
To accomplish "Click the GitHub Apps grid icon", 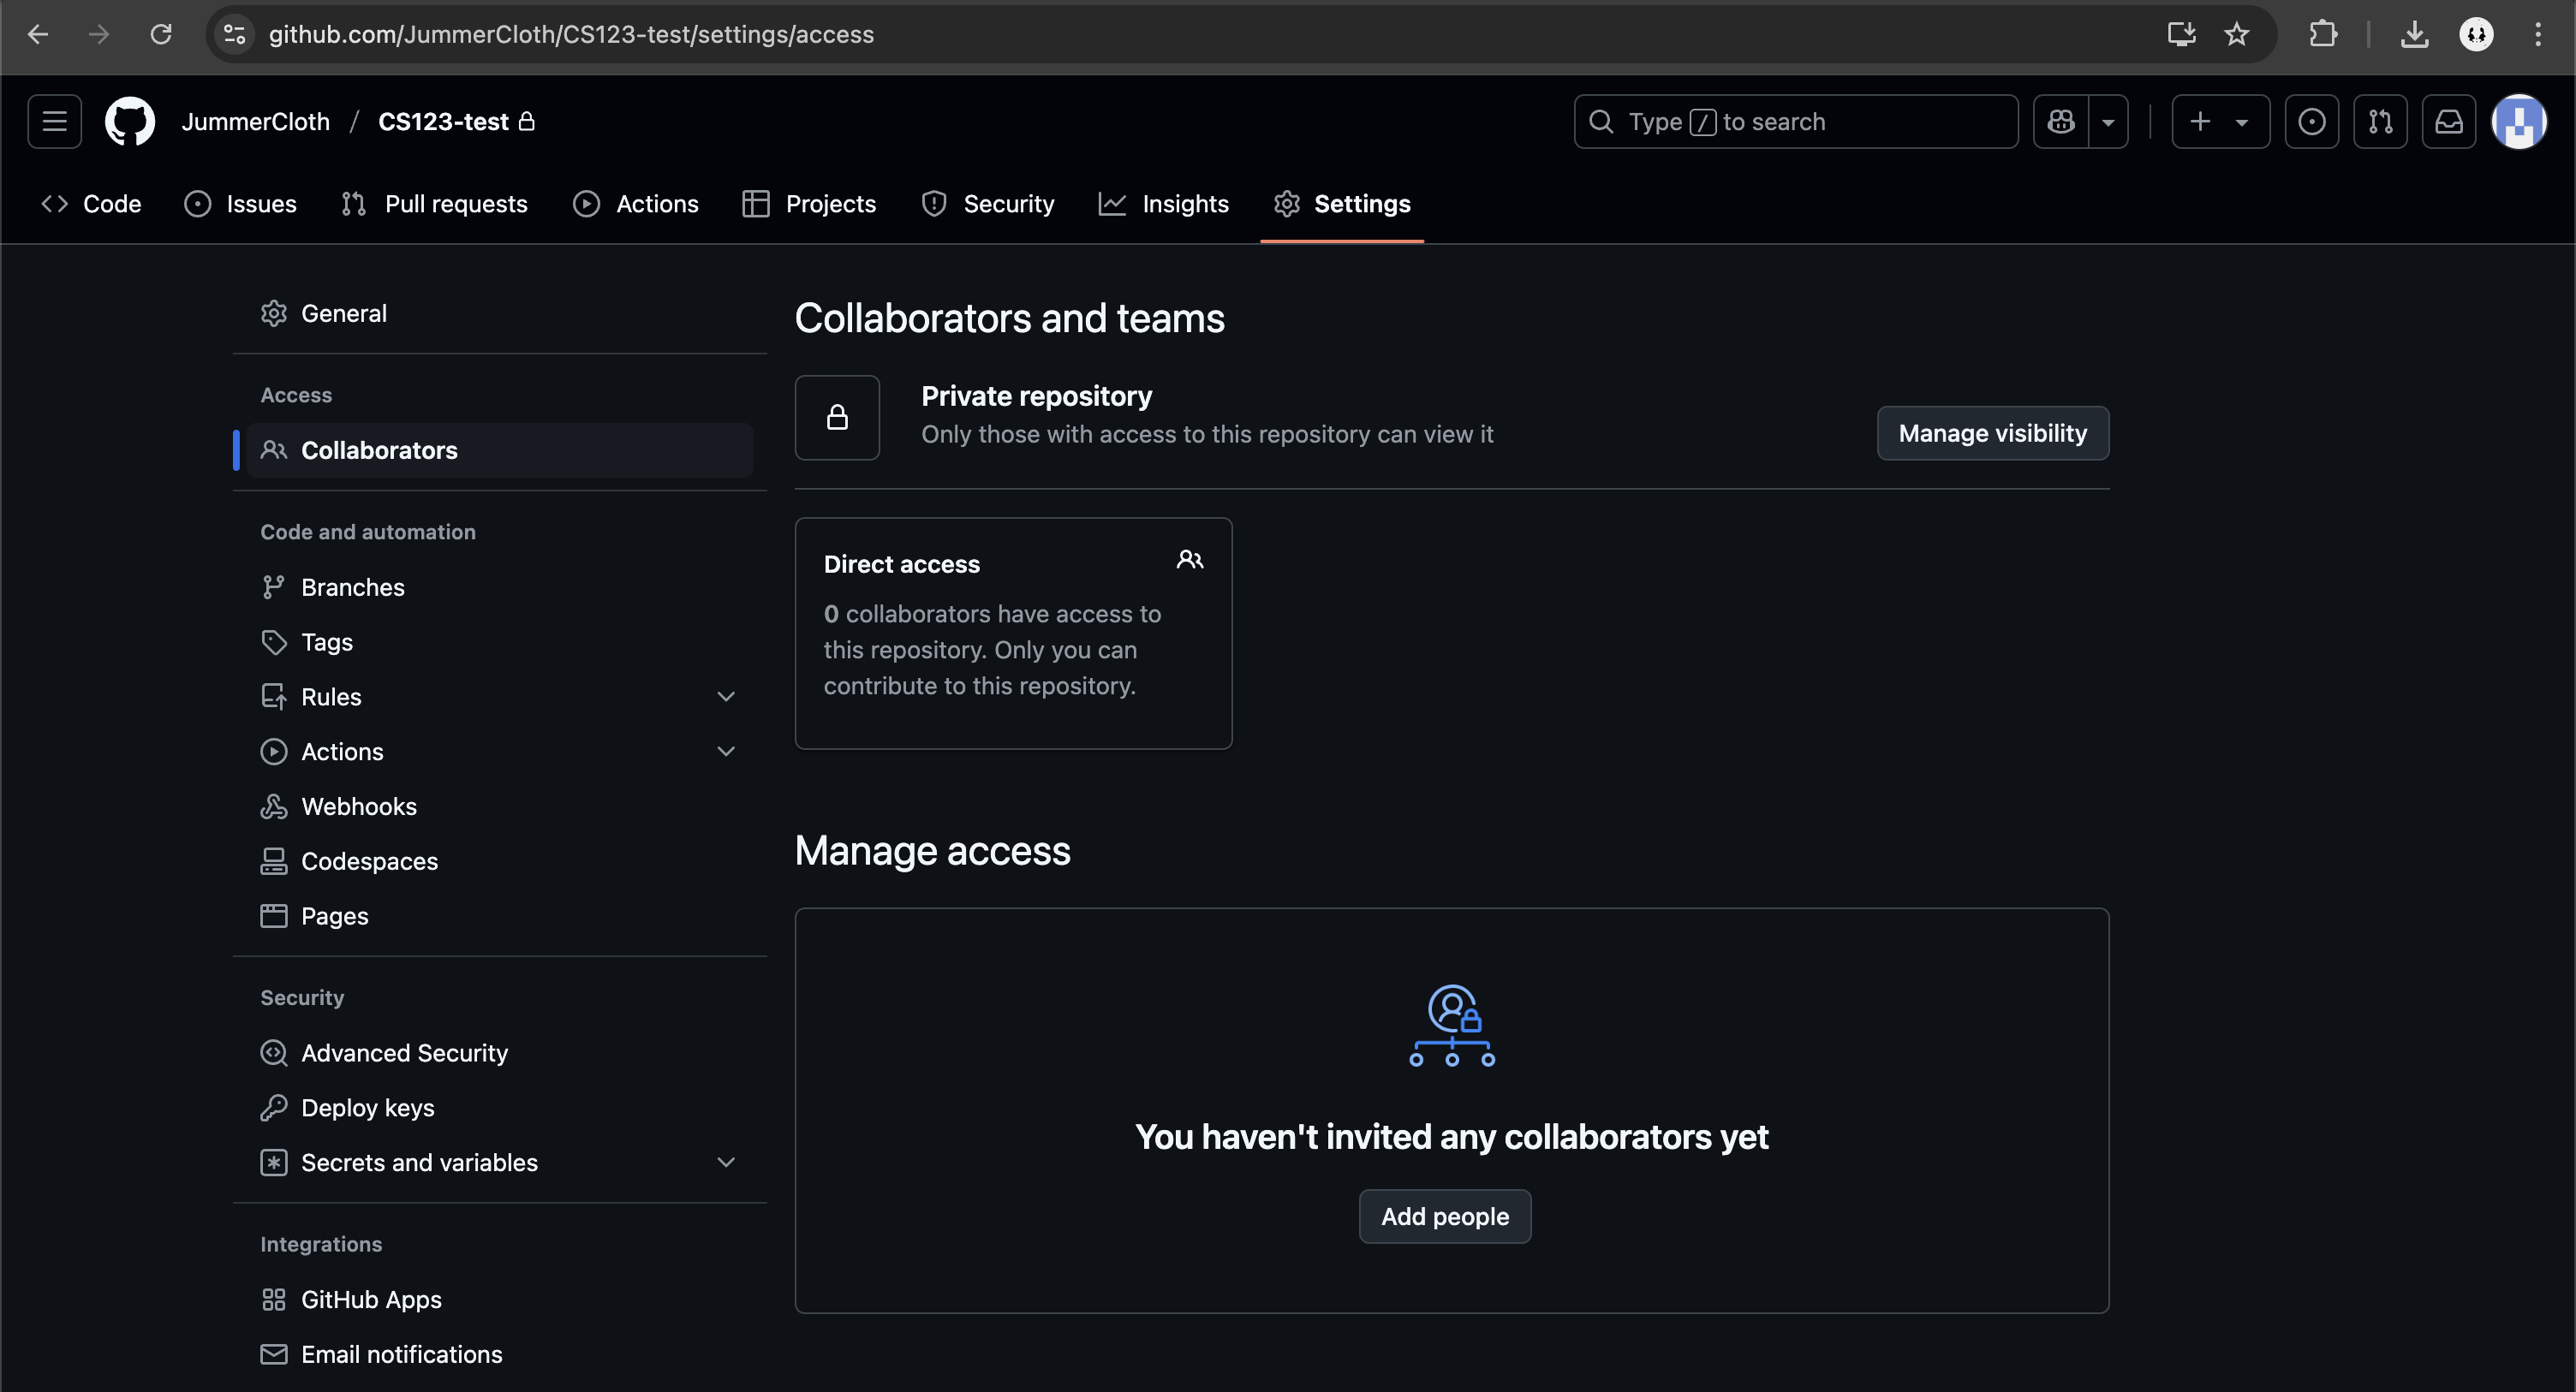I will [273, 1299].
